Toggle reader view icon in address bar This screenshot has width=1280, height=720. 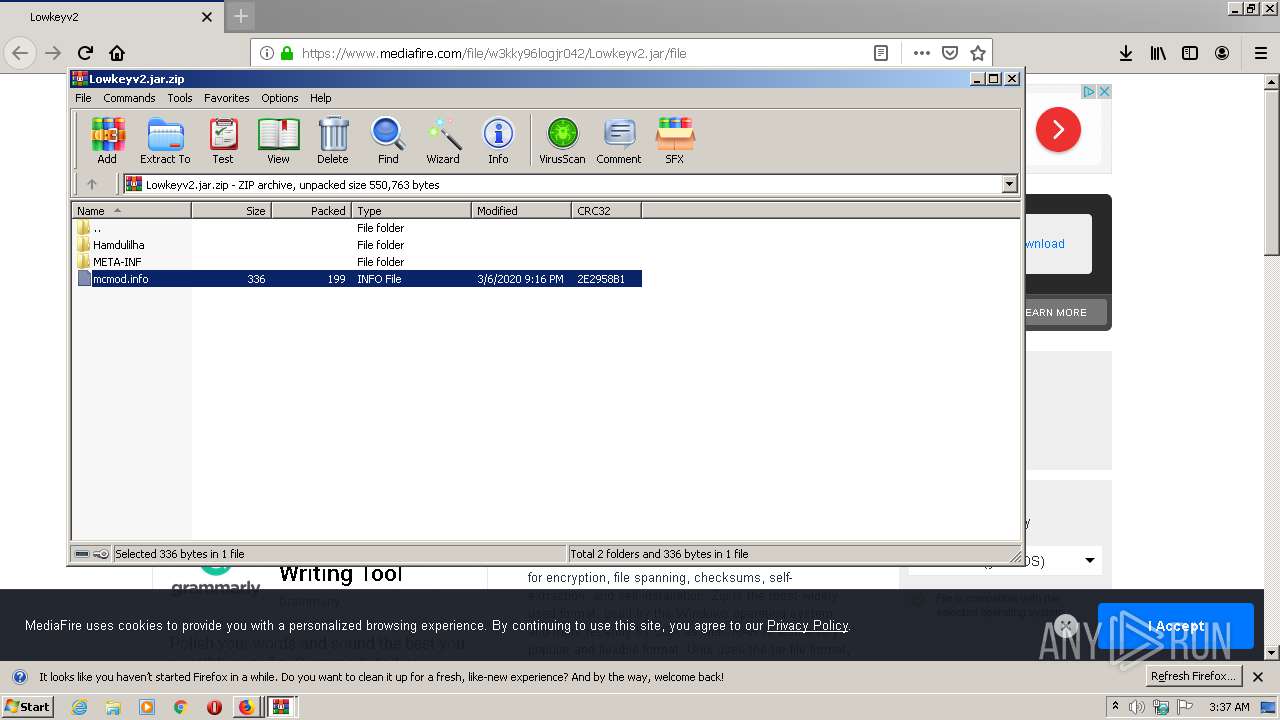tap(881, 53)
